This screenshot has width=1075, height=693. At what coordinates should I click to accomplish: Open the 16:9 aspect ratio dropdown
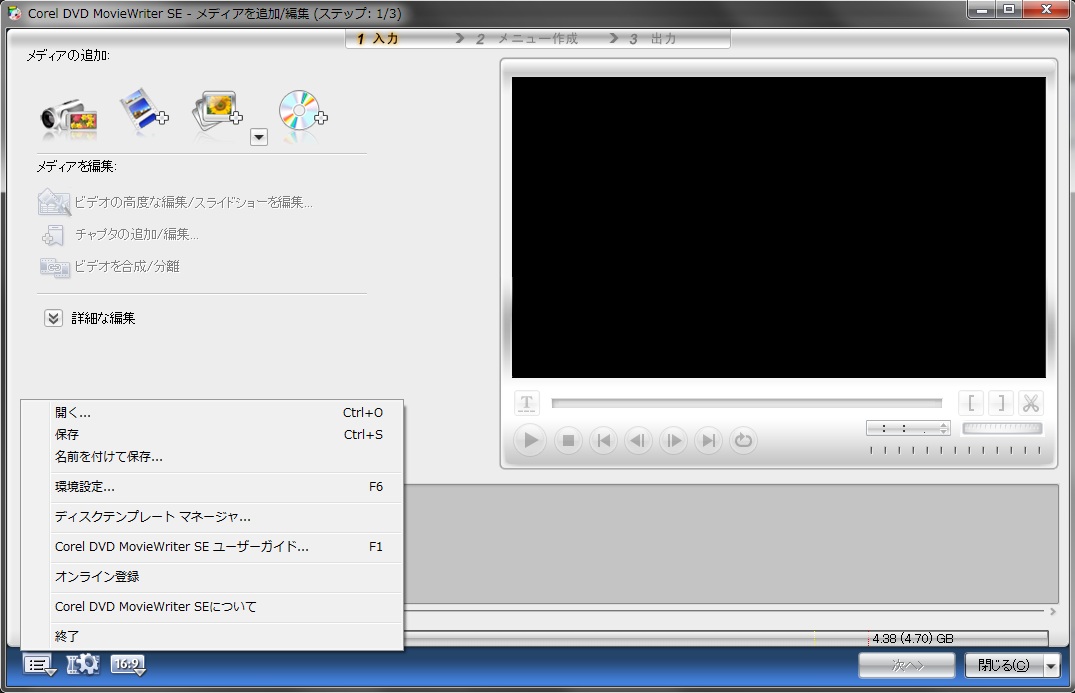point(128,665)
